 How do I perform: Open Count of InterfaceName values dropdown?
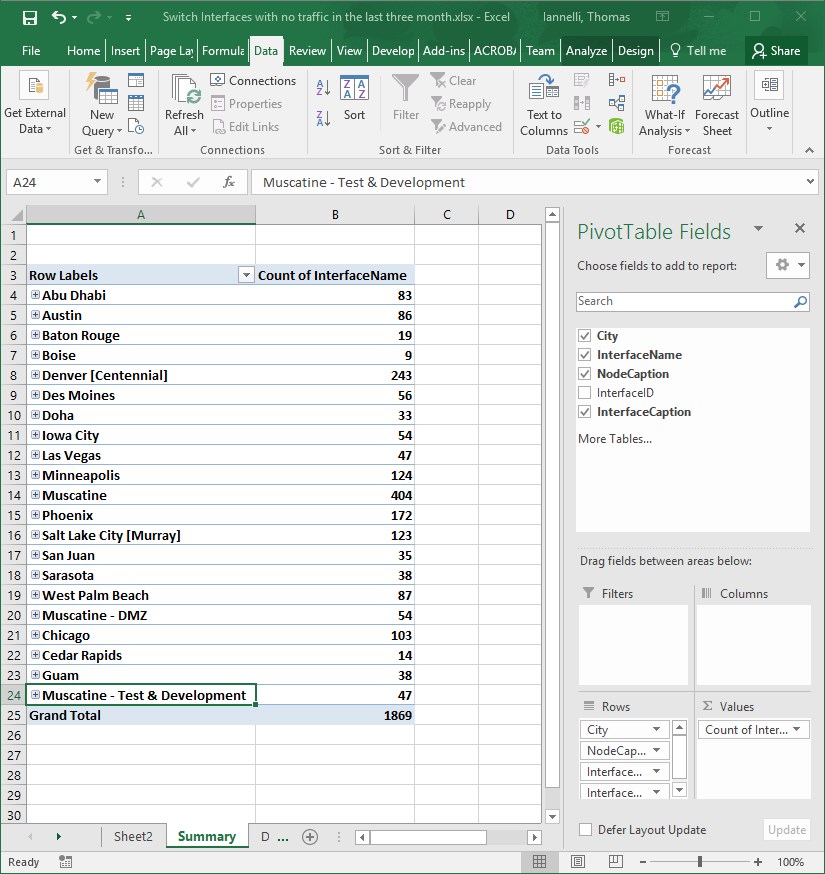pos(797,730)
